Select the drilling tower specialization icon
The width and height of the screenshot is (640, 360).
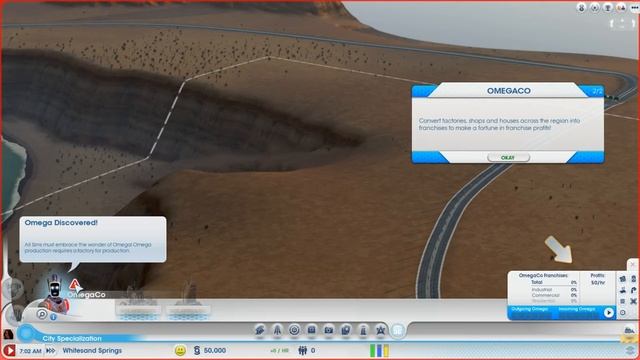[x=277, y=330]
